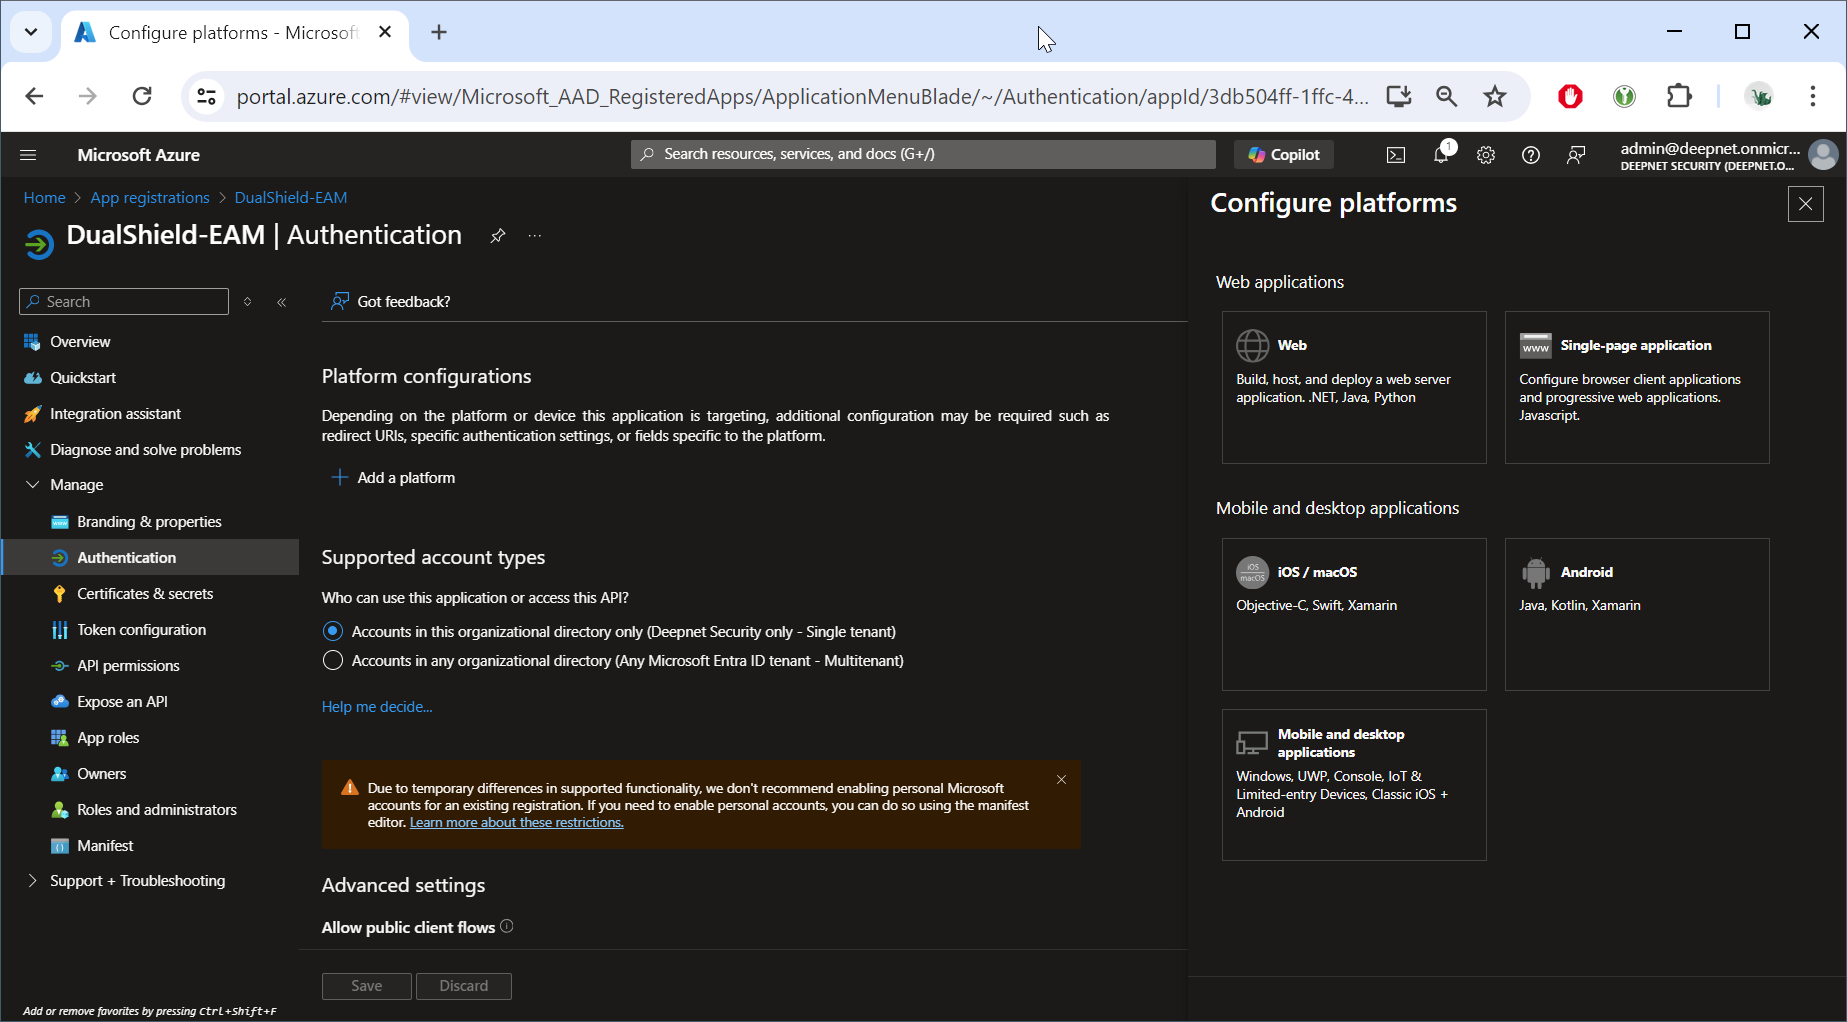
Task: Open the Cloud Shell icon in header
Action: tap(1395, 155)
